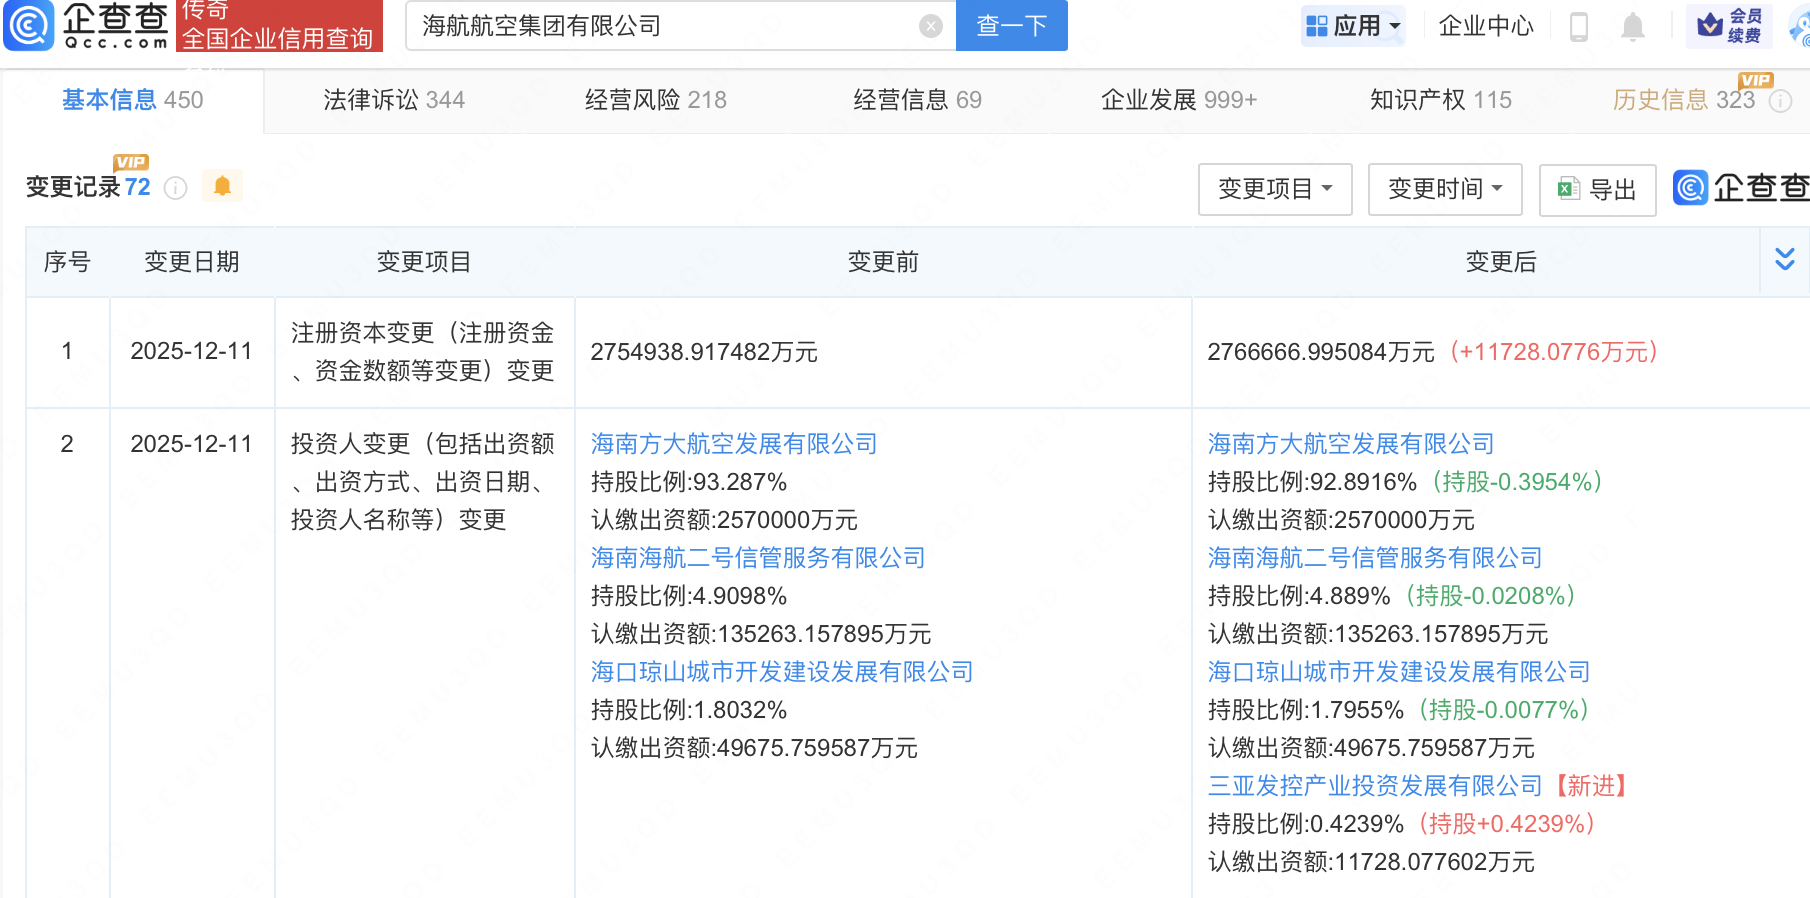This screenshot has height=898, width=1810.
Task: Switch to the 经营风险 tab
Action: tap(655, 100)
